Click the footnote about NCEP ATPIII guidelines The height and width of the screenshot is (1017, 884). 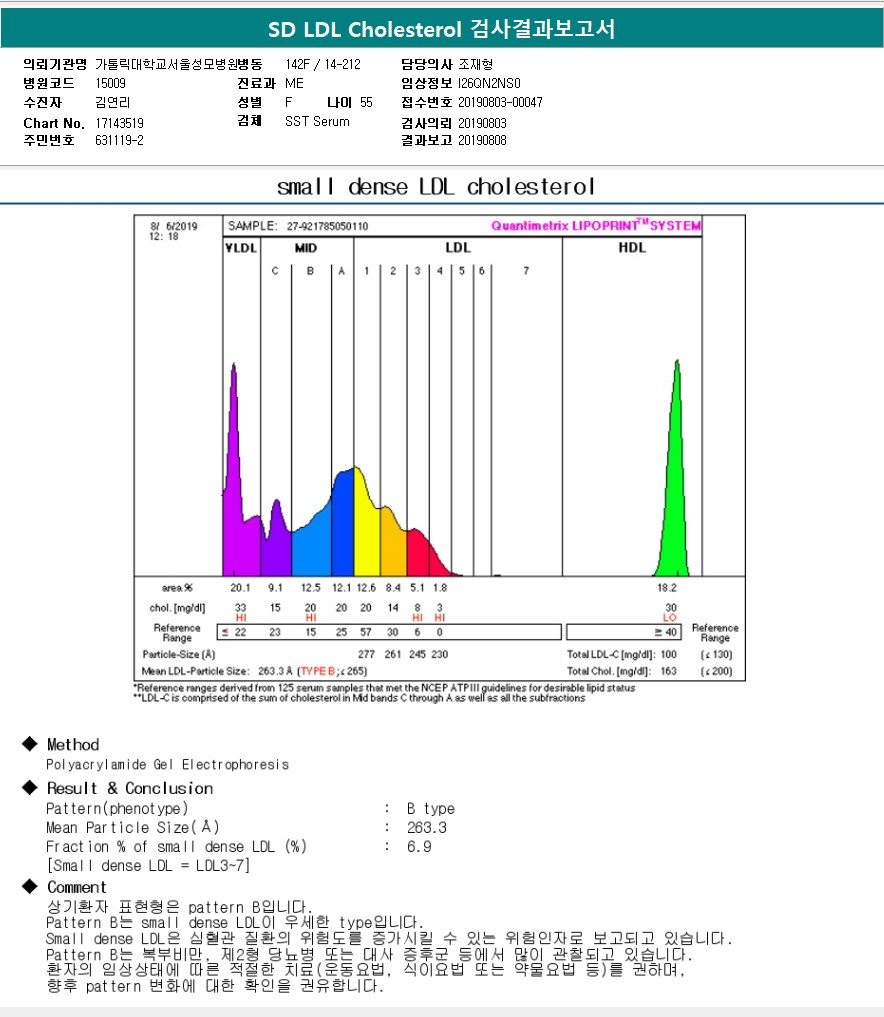click(385, 688)
